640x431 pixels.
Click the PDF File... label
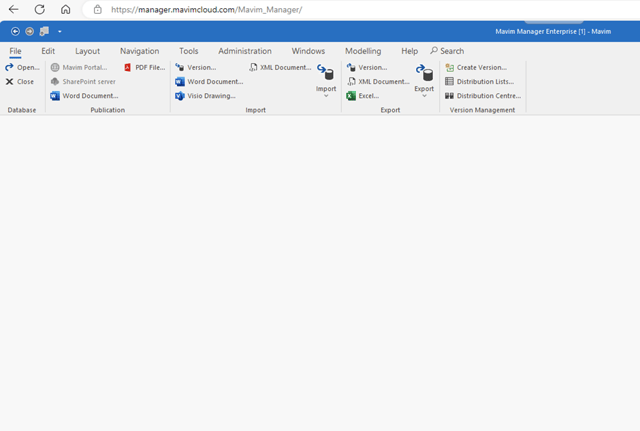click(x=150, y=67)
